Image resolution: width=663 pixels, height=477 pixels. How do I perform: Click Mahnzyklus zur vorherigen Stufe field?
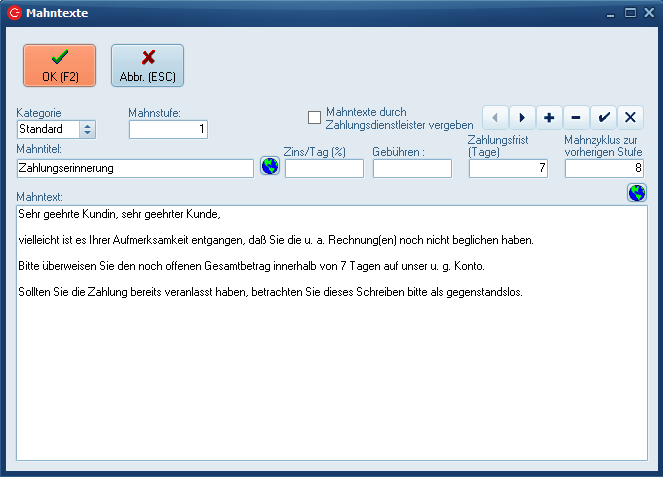pos(604,168)
